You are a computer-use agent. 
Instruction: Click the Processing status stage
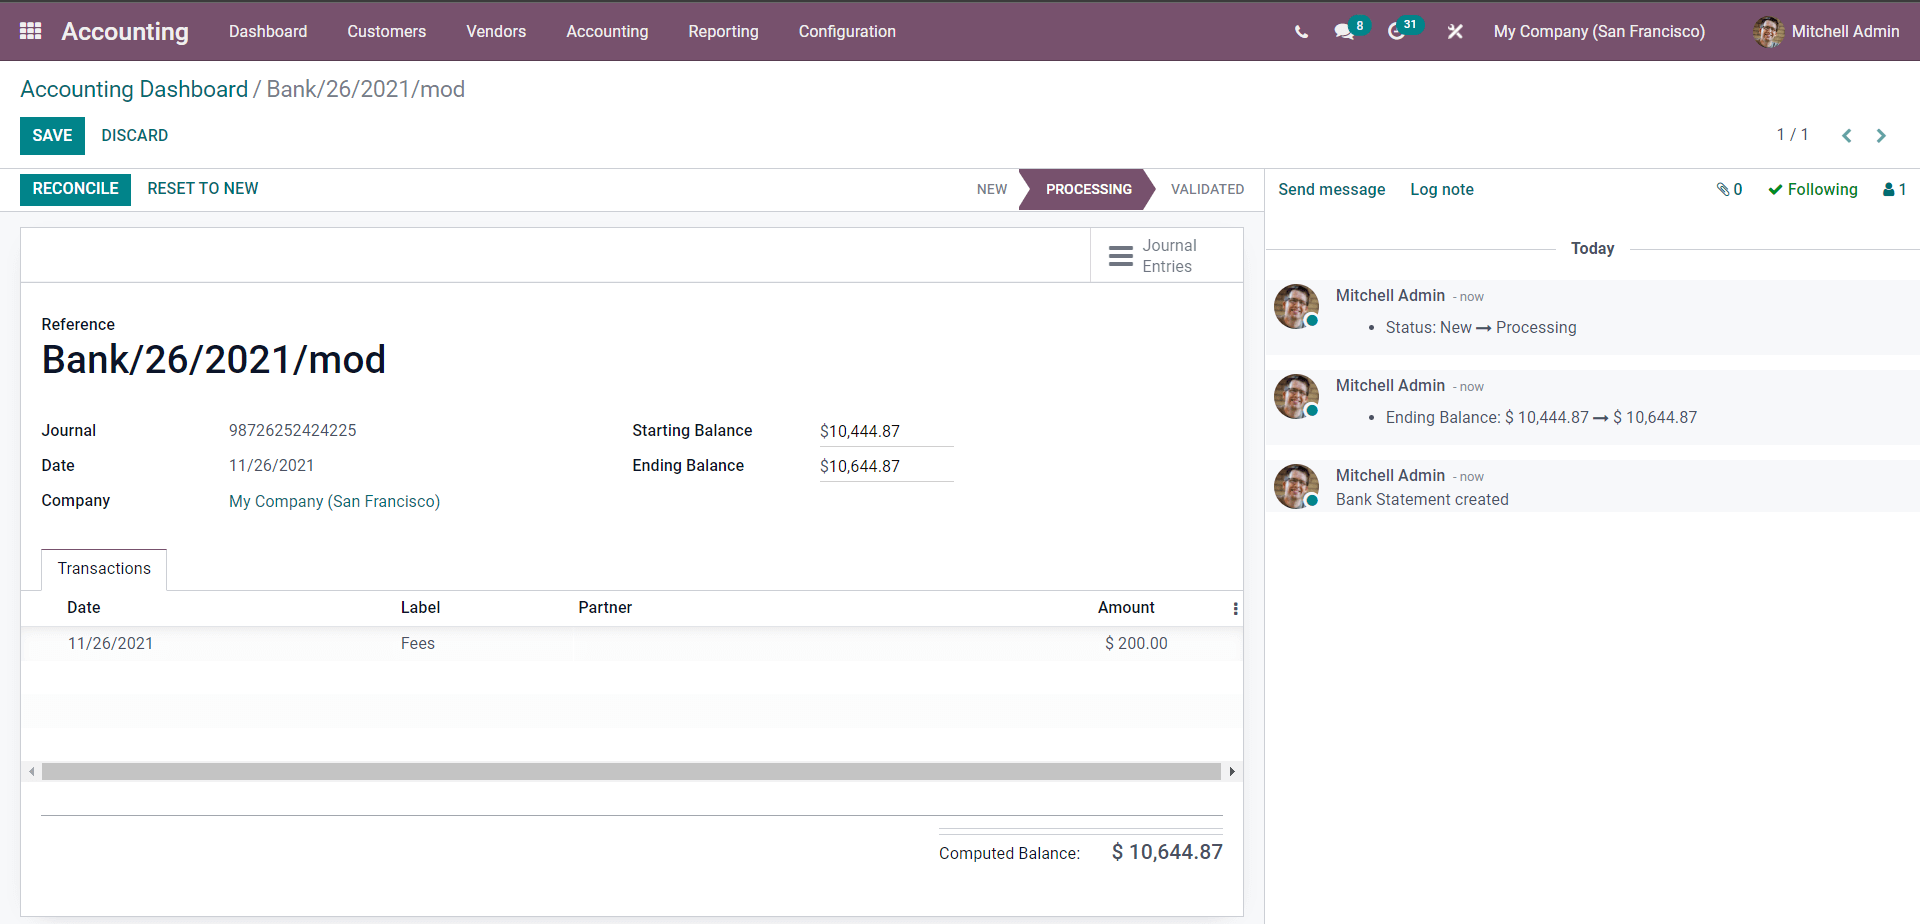[x=1088, y=189]
